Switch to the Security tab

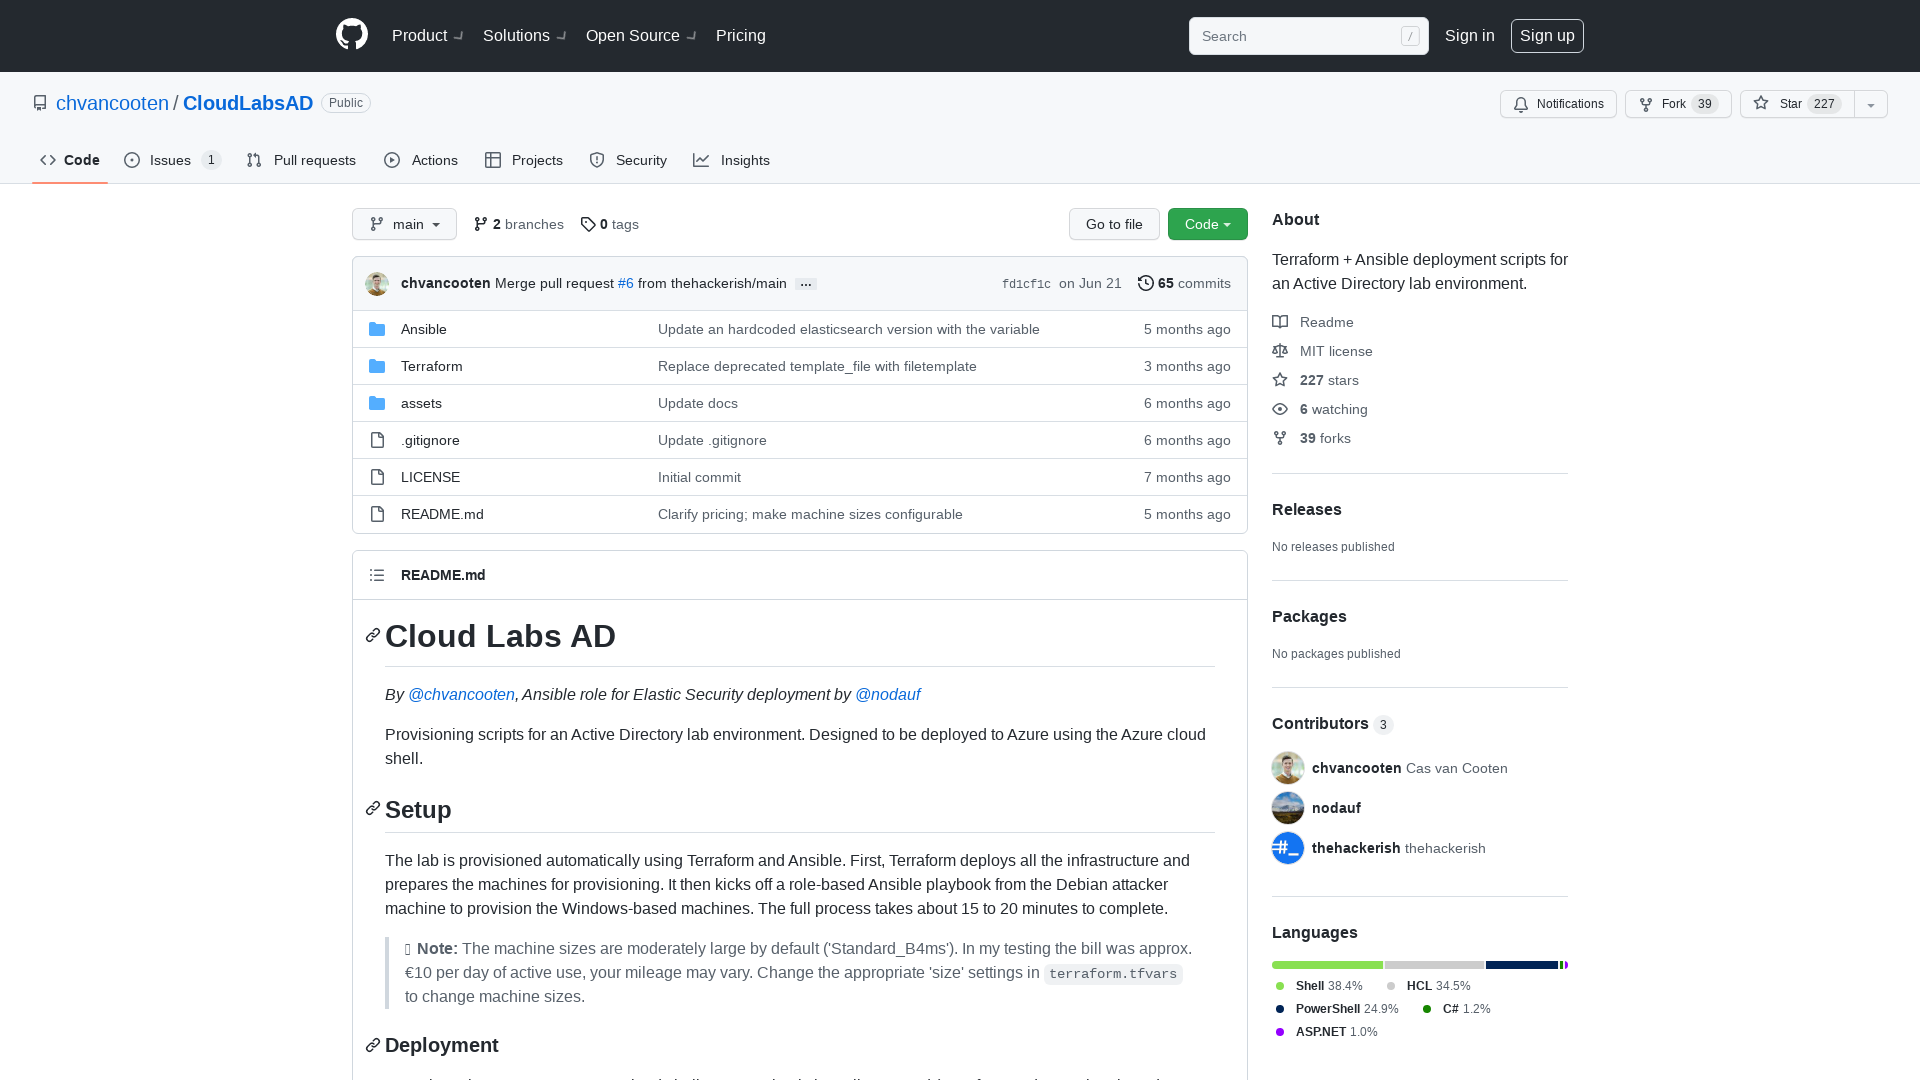(628, 160)
